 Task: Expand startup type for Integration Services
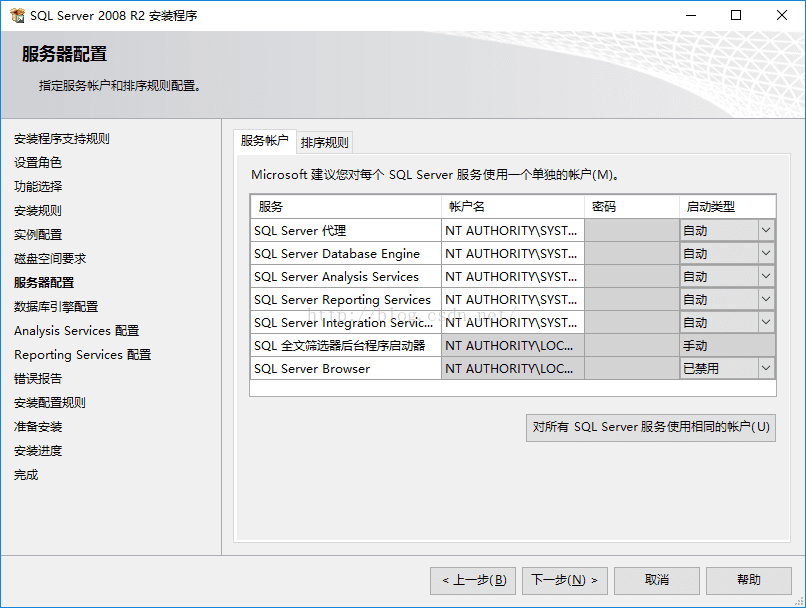766,322
